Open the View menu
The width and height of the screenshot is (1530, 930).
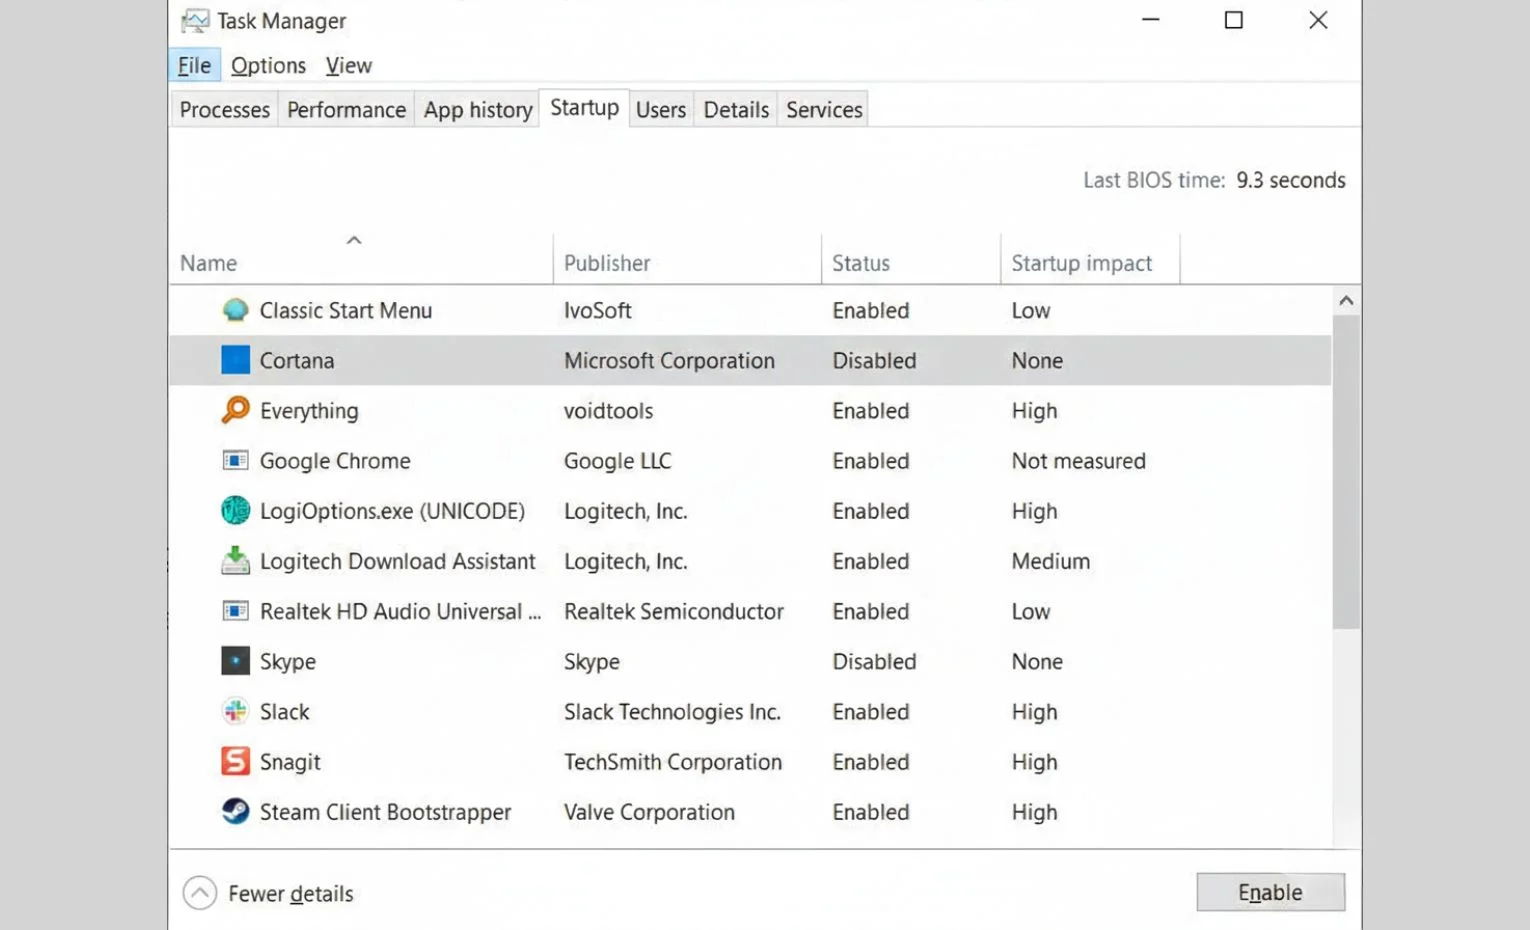pyautogui.click(x=348, y=65)
